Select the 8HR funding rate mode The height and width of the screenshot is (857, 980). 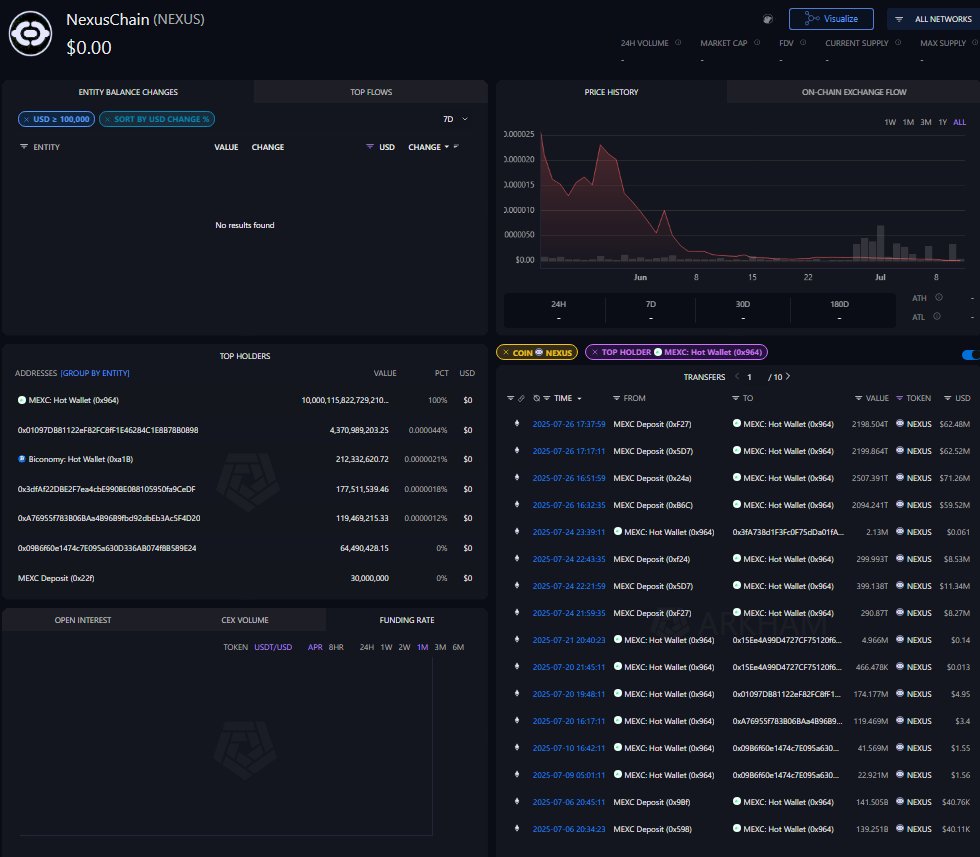336,647
